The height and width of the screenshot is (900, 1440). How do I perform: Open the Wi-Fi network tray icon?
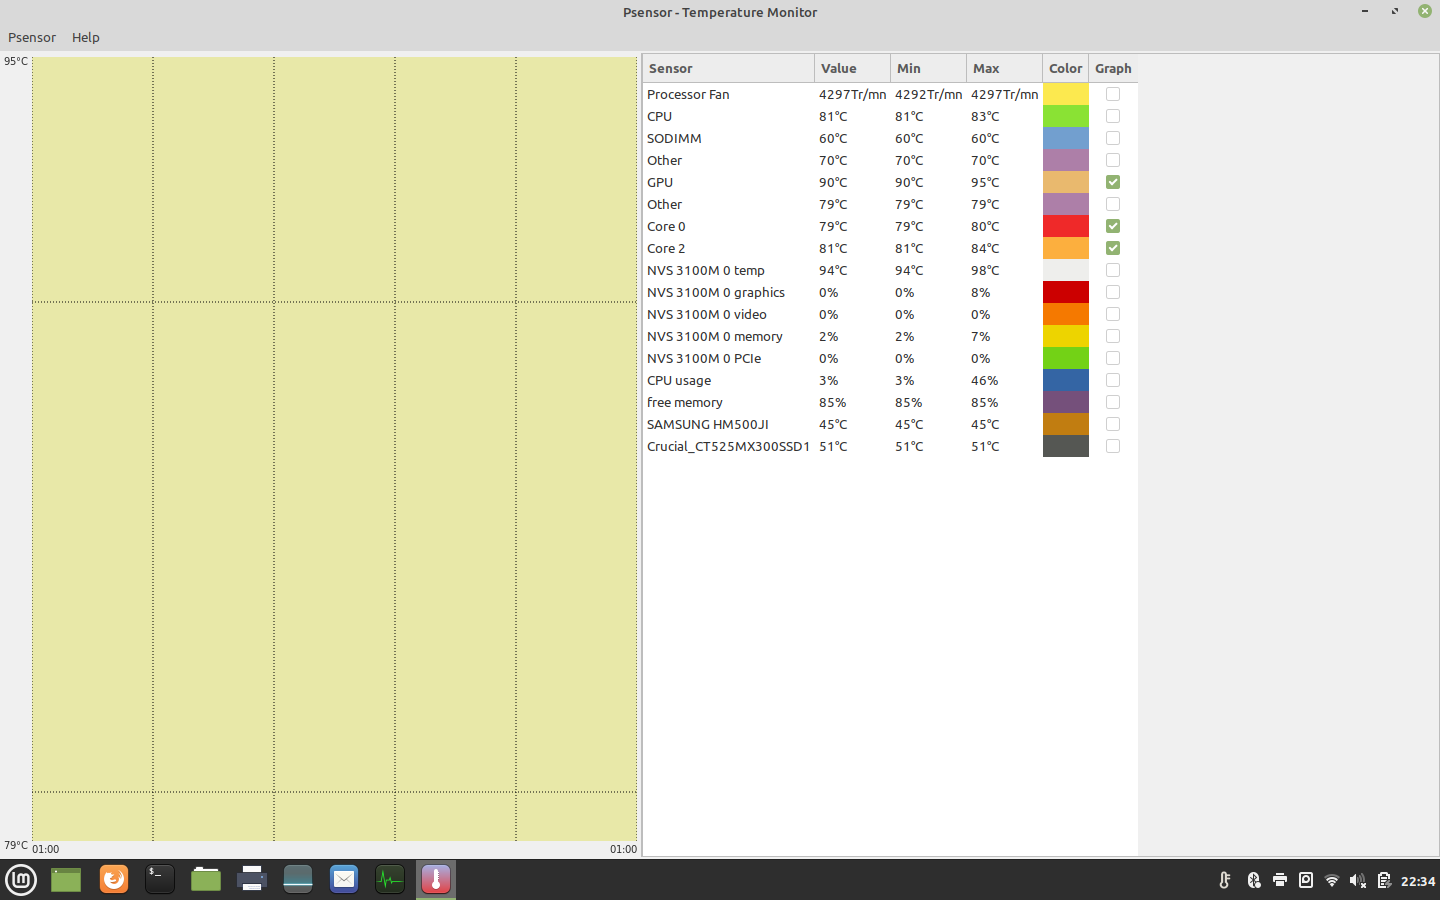(x=1331, y=880)
